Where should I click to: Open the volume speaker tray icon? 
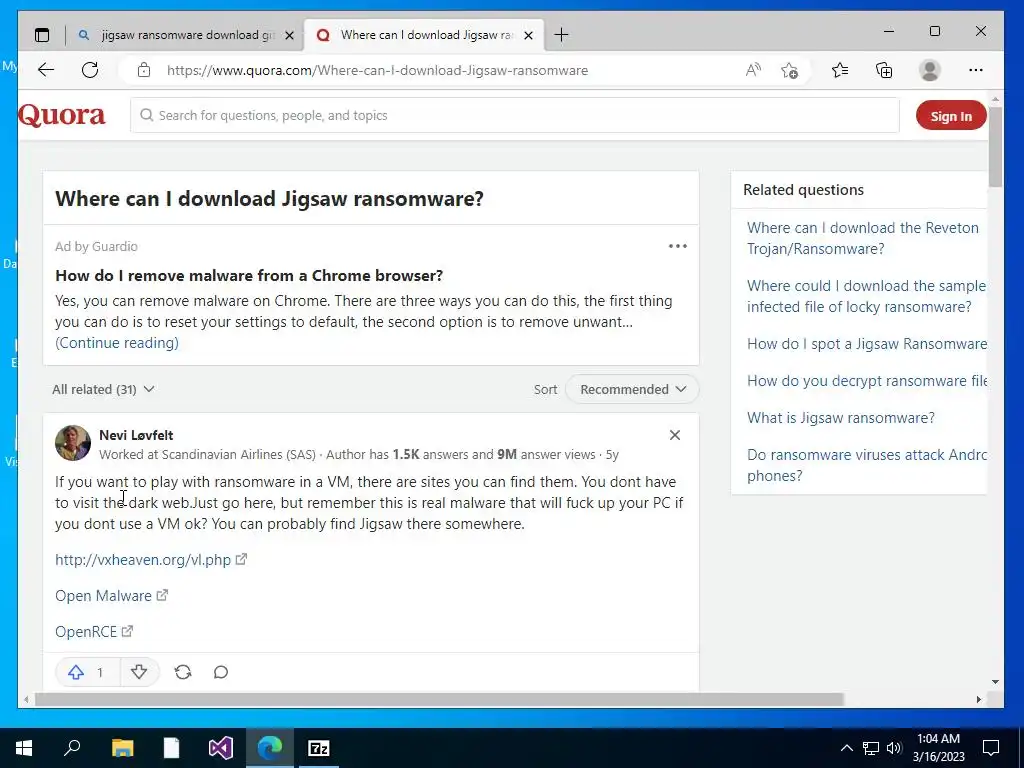pos(893,748)
